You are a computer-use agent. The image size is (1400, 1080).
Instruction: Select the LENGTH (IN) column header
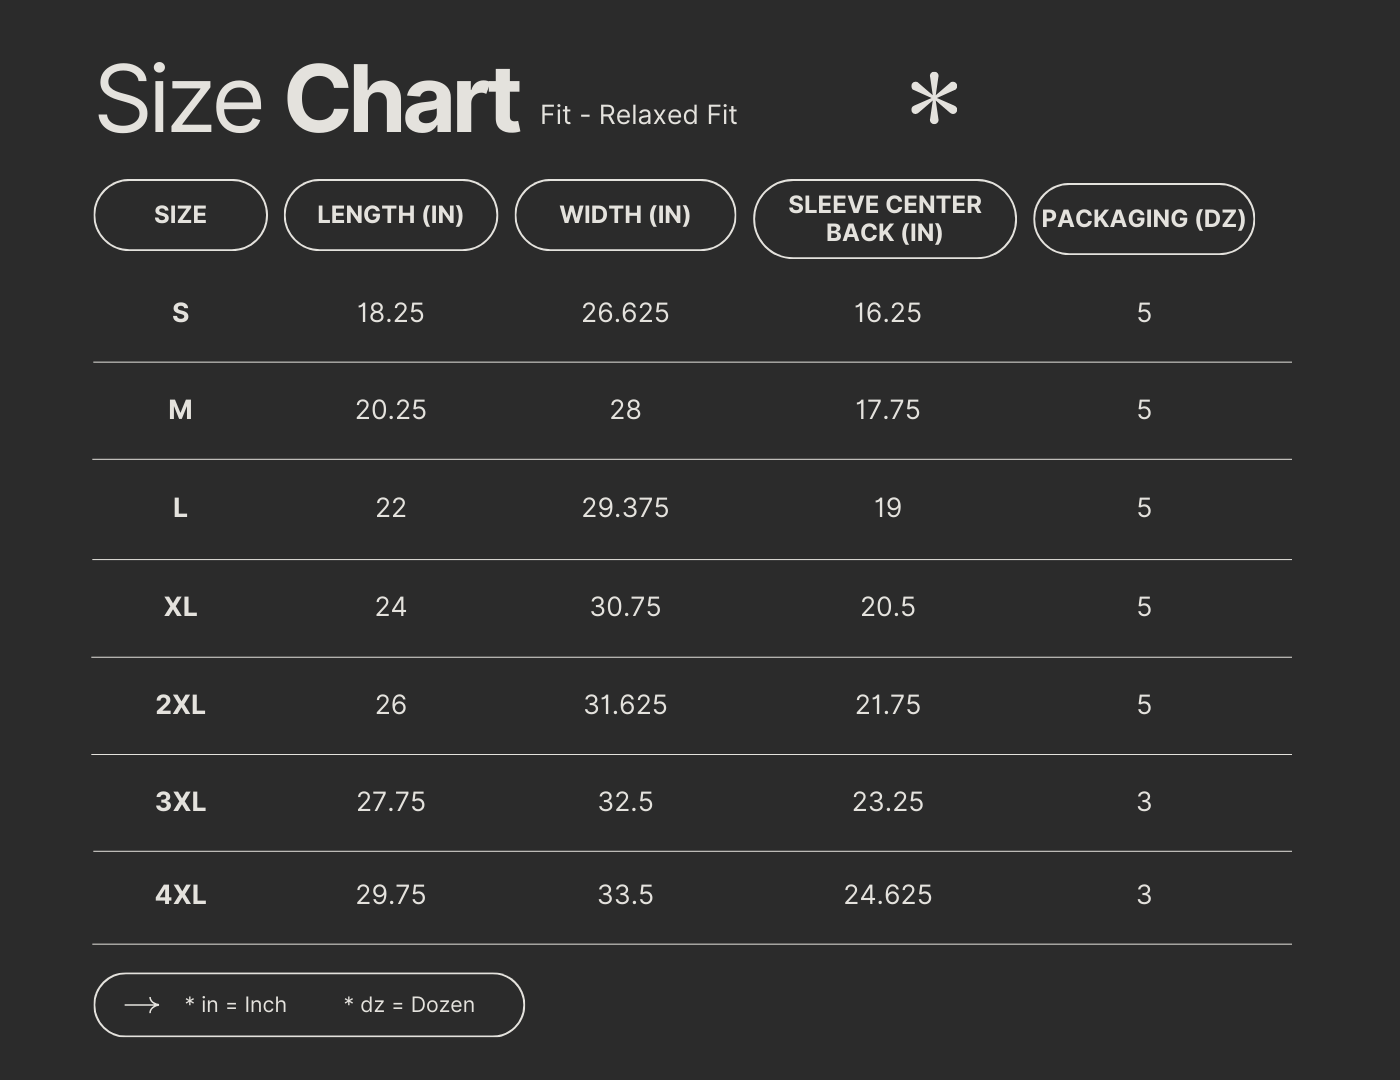(x=390, y=215)
